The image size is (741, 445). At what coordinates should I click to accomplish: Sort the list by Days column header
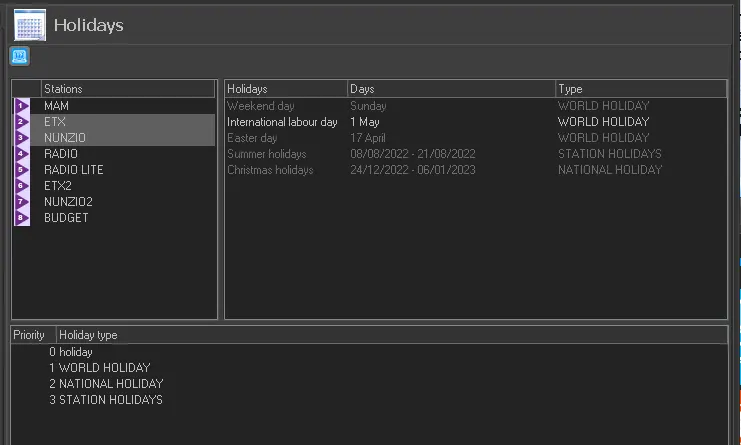tap(450, 89)
